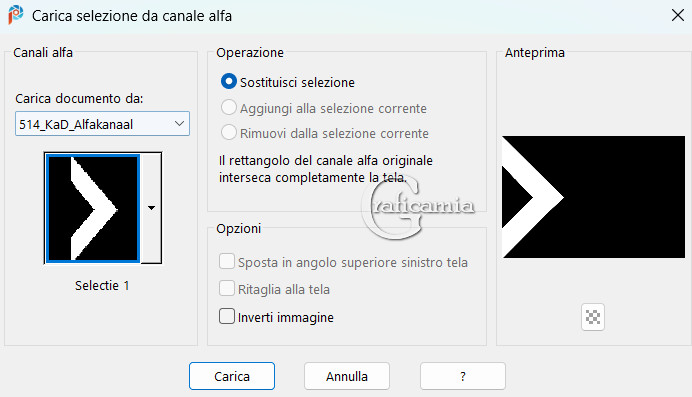
Task: Cancel with the Annulla button
Action: click(347, 376)
